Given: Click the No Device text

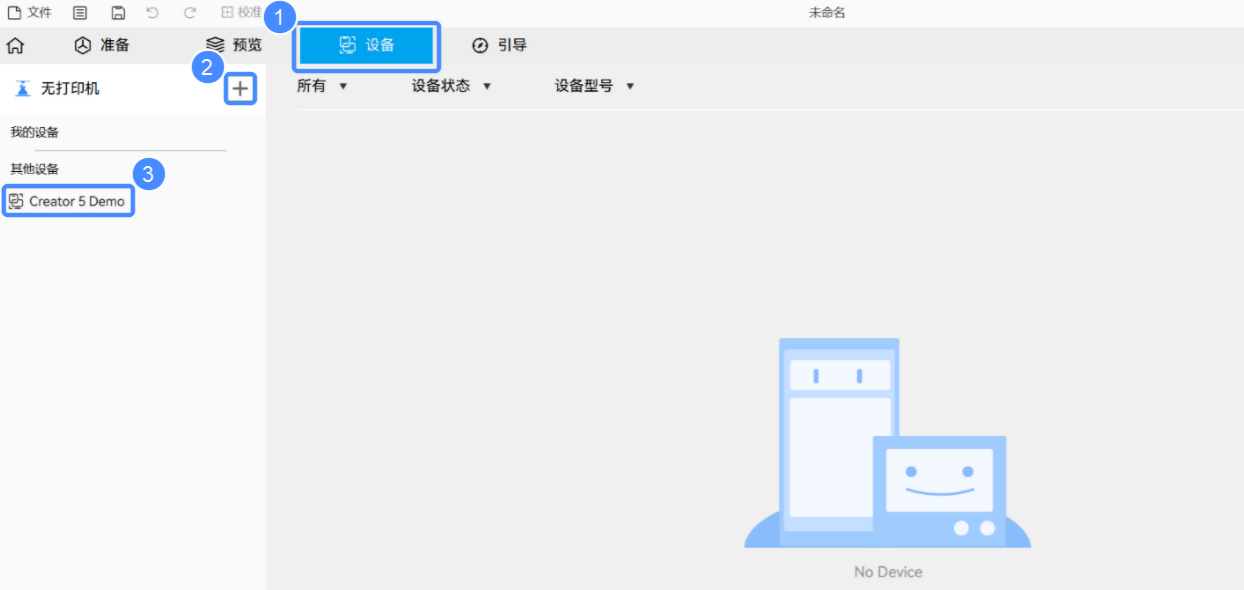Looking at the screenshot, I should pyautogui.click(x=888, y=572).
